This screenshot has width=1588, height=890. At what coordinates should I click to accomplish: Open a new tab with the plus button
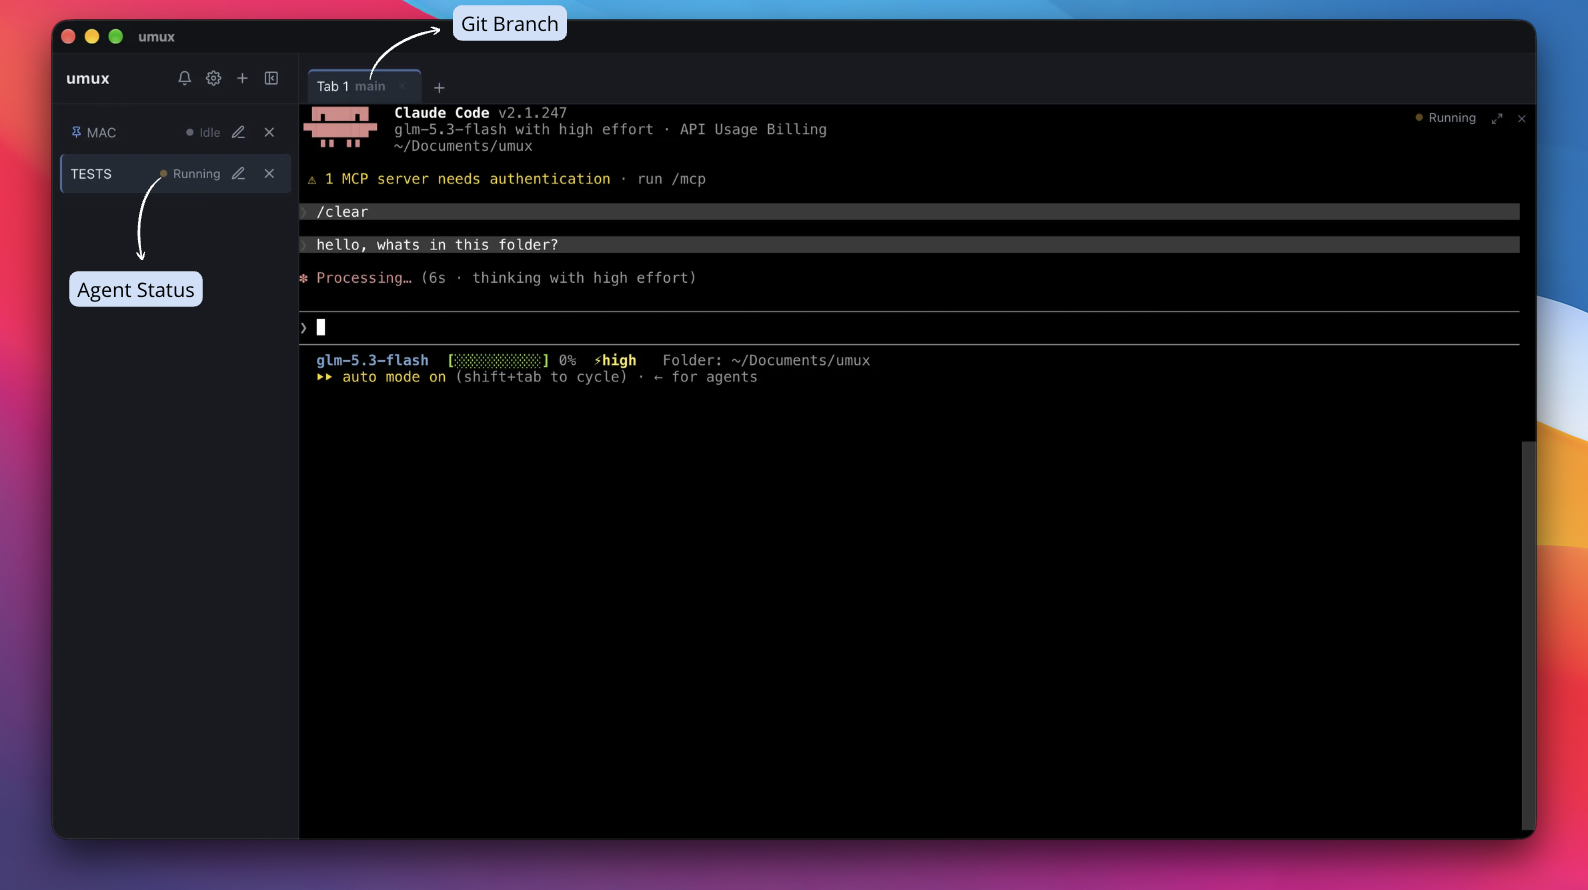click(439, 88)
